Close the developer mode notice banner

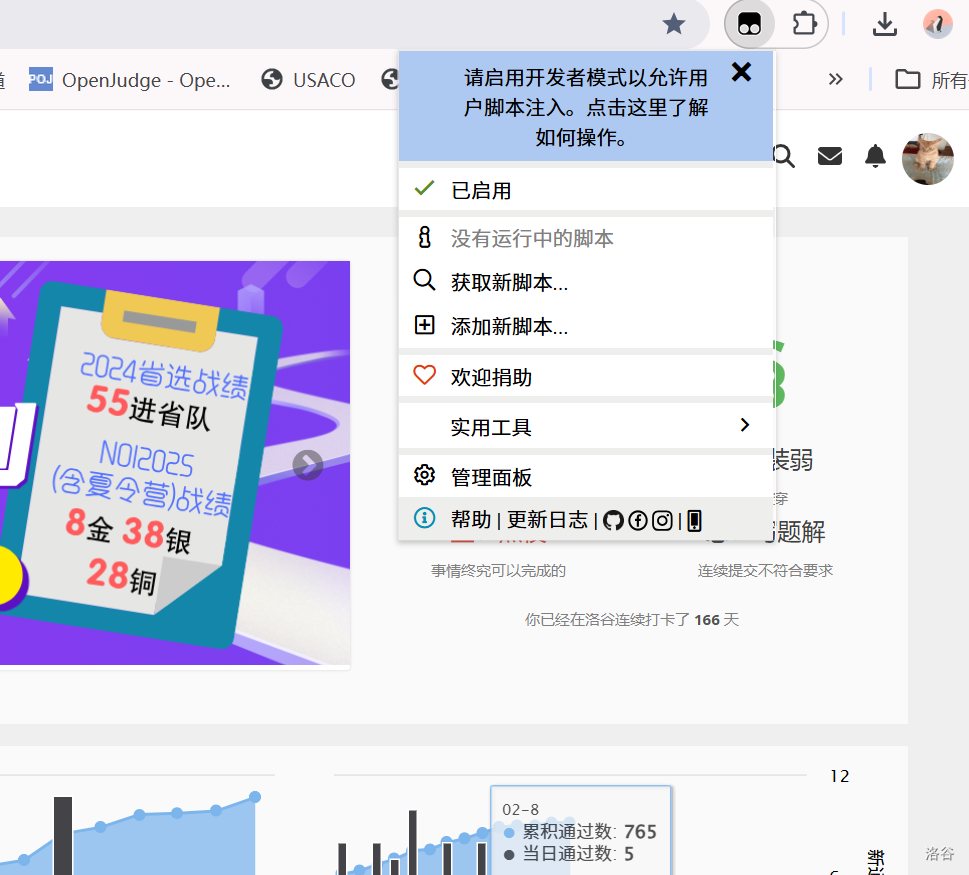[x=741, y=72]
